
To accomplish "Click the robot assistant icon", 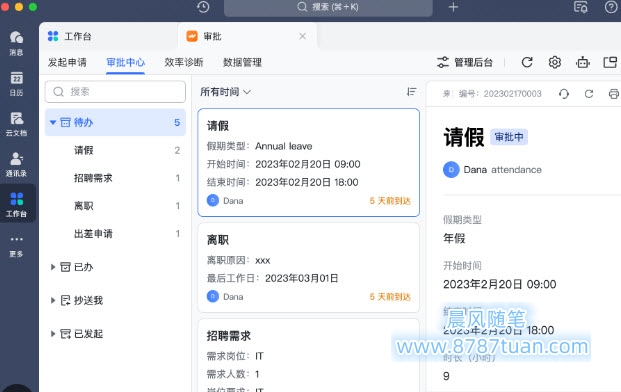I will pos(583,62).
